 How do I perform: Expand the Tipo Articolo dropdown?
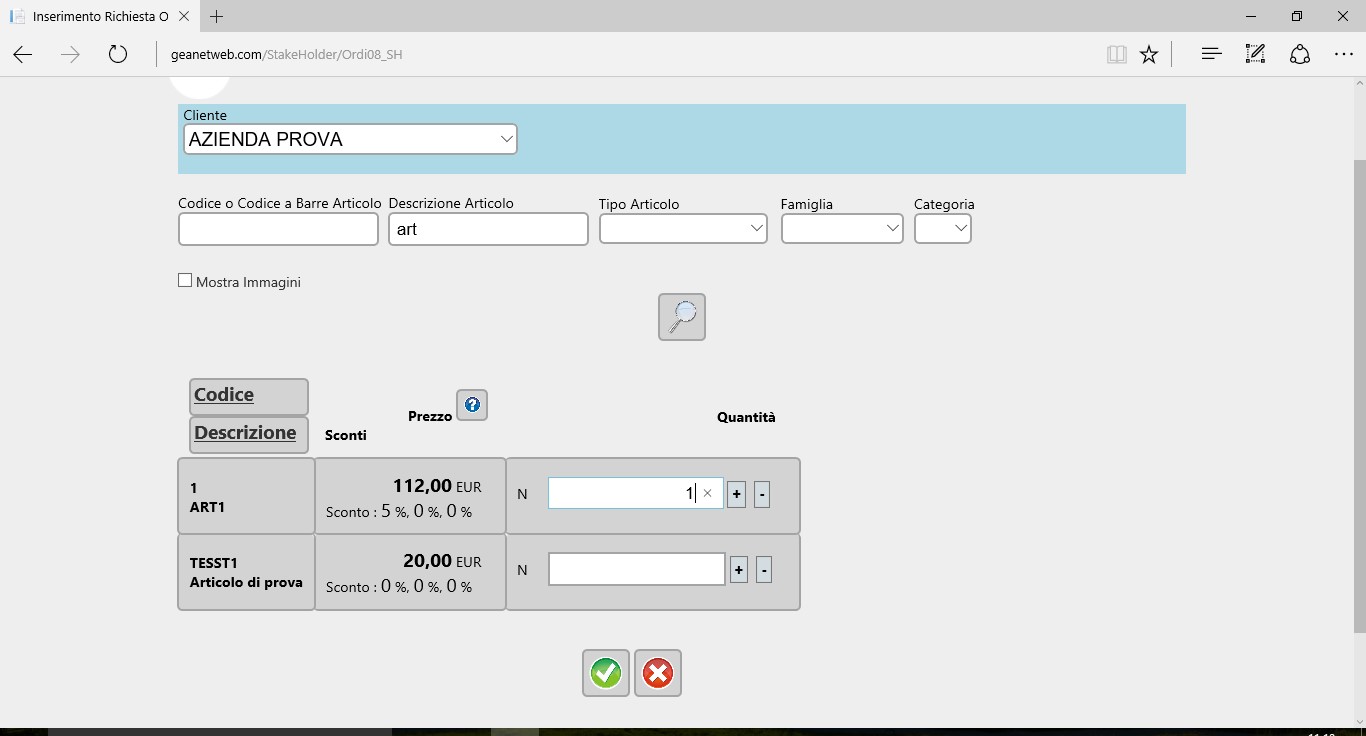coord(683,229)
